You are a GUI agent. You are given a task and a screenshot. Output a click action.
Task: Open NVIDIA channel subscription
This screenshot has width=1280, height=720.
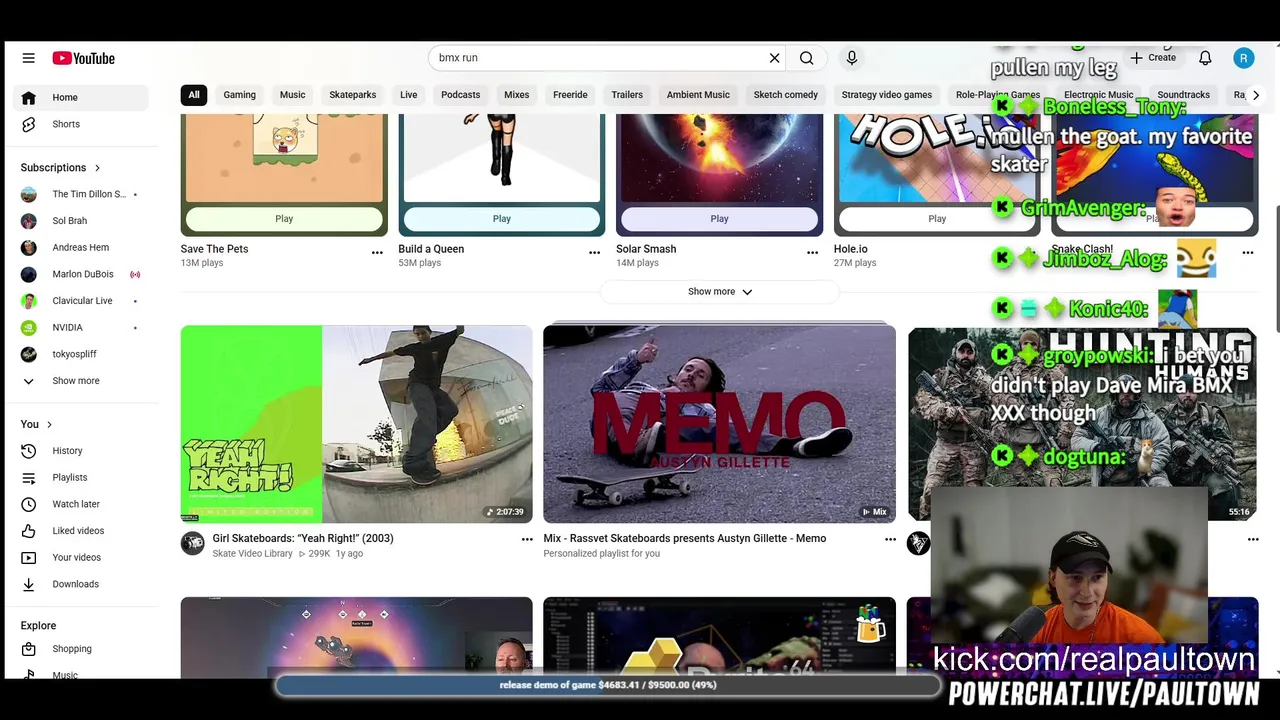(83, 327)
